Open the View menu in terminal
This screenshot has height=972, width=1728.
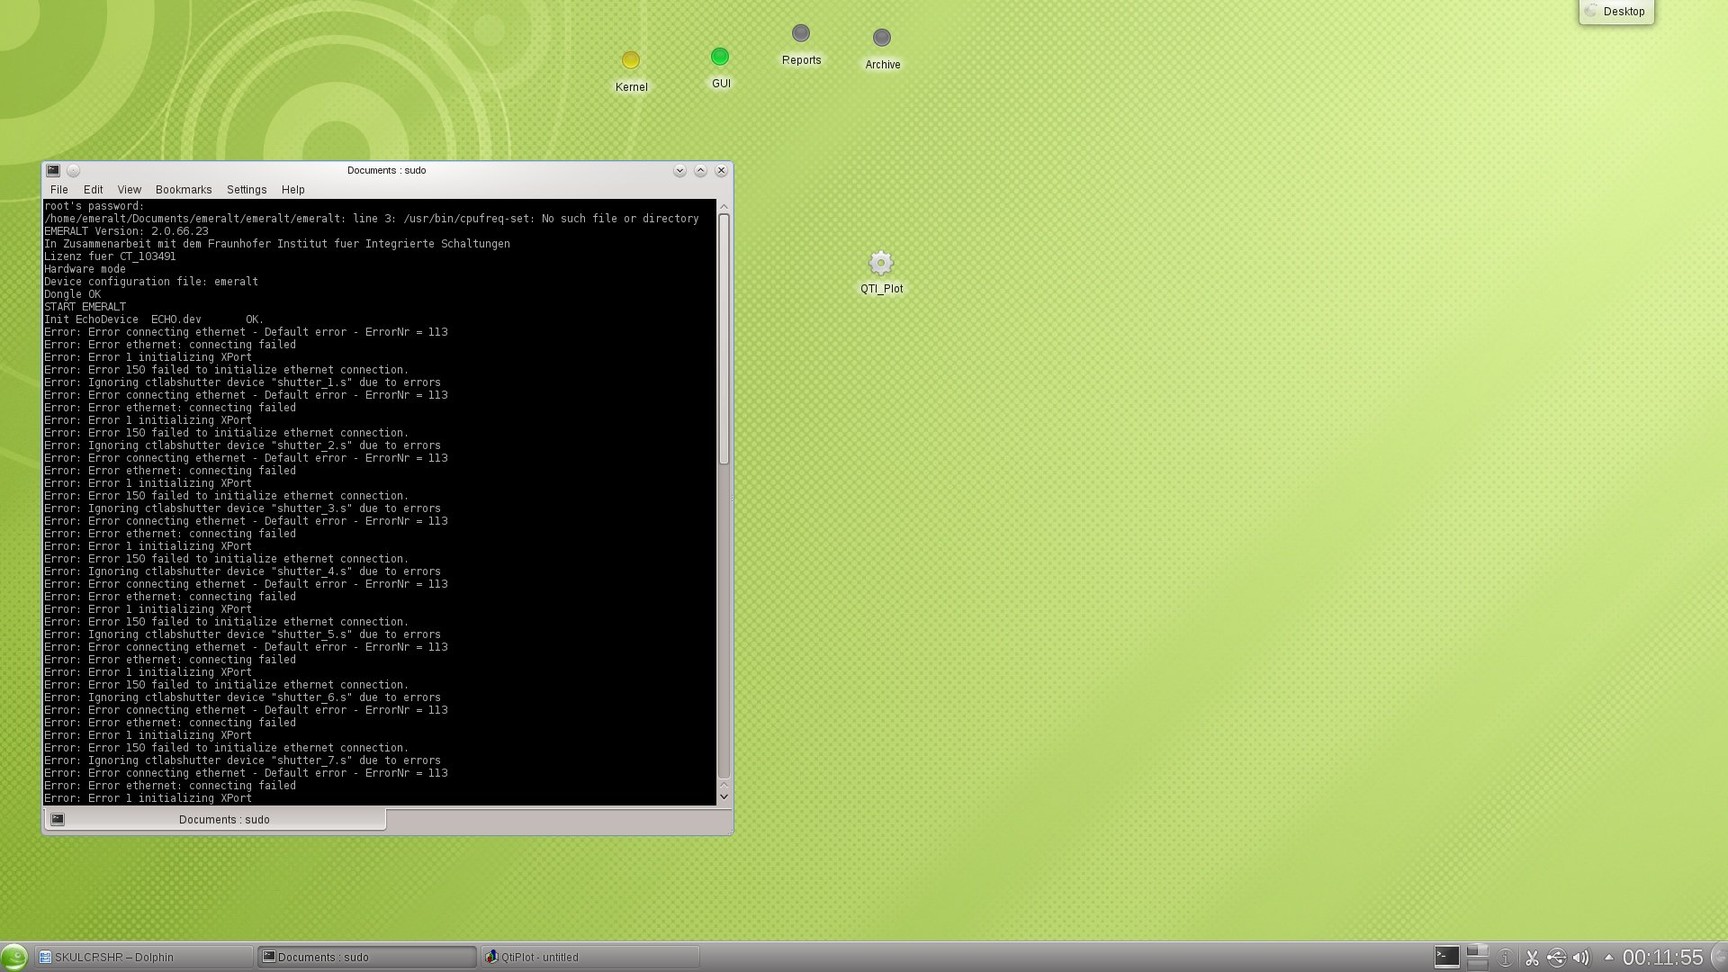pos(129,190)
